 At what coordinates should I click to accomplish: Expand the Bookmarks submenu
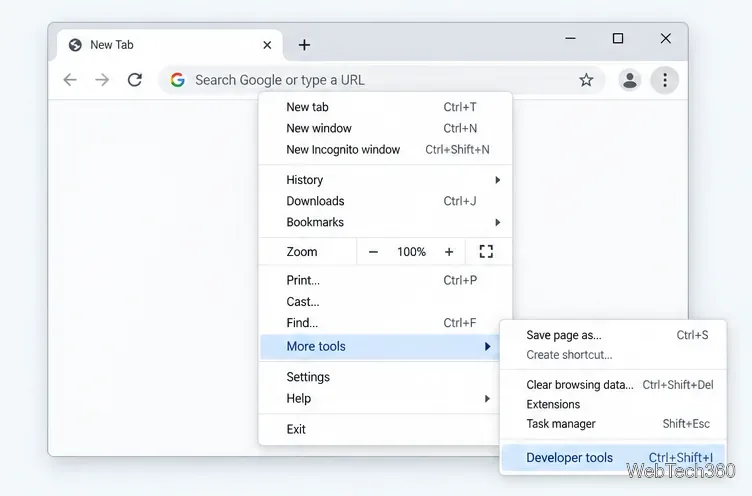386,222
